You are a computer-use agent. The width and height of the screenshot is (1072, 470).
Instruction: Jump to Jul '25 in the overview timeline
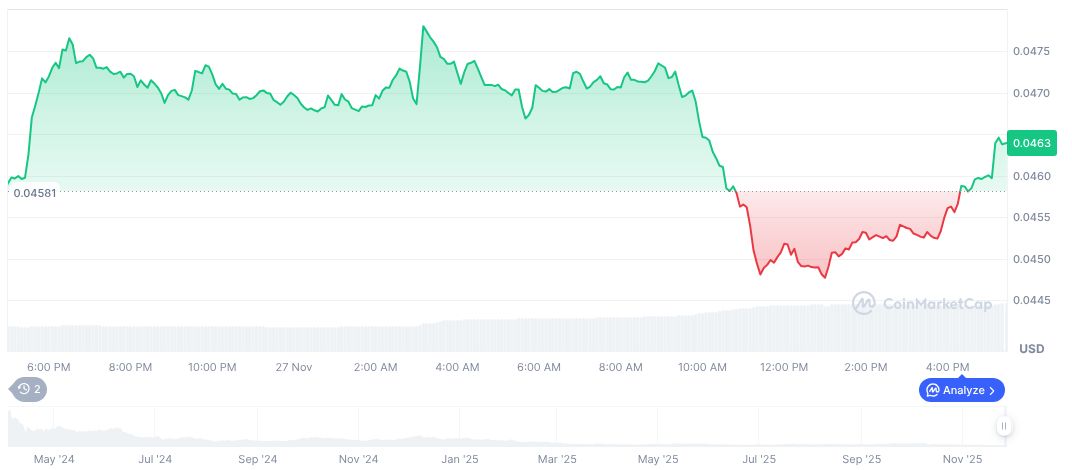click(x=760, y=460)
